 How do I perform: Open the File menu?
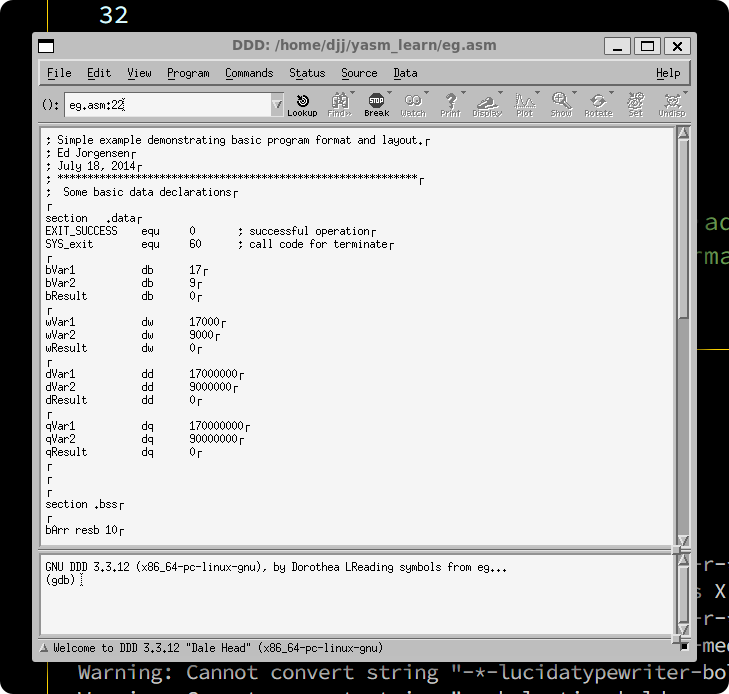tap(59, 73)
